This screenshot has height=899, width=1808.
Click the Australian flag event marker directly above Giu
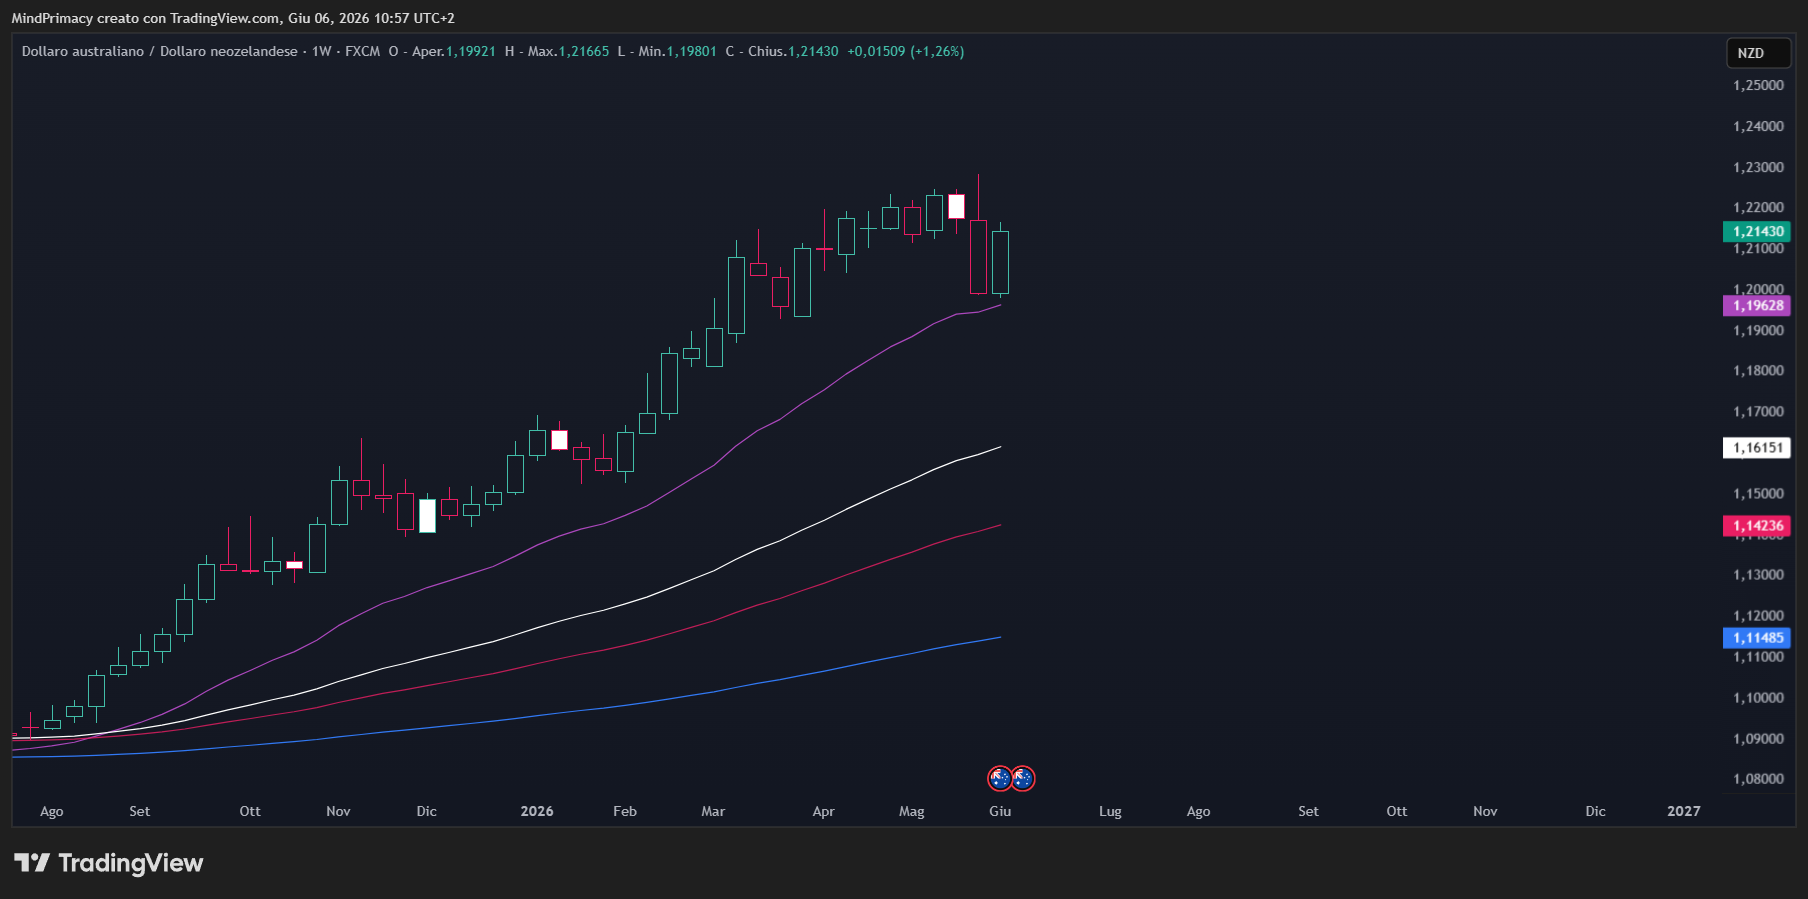tap(1000, 778)
